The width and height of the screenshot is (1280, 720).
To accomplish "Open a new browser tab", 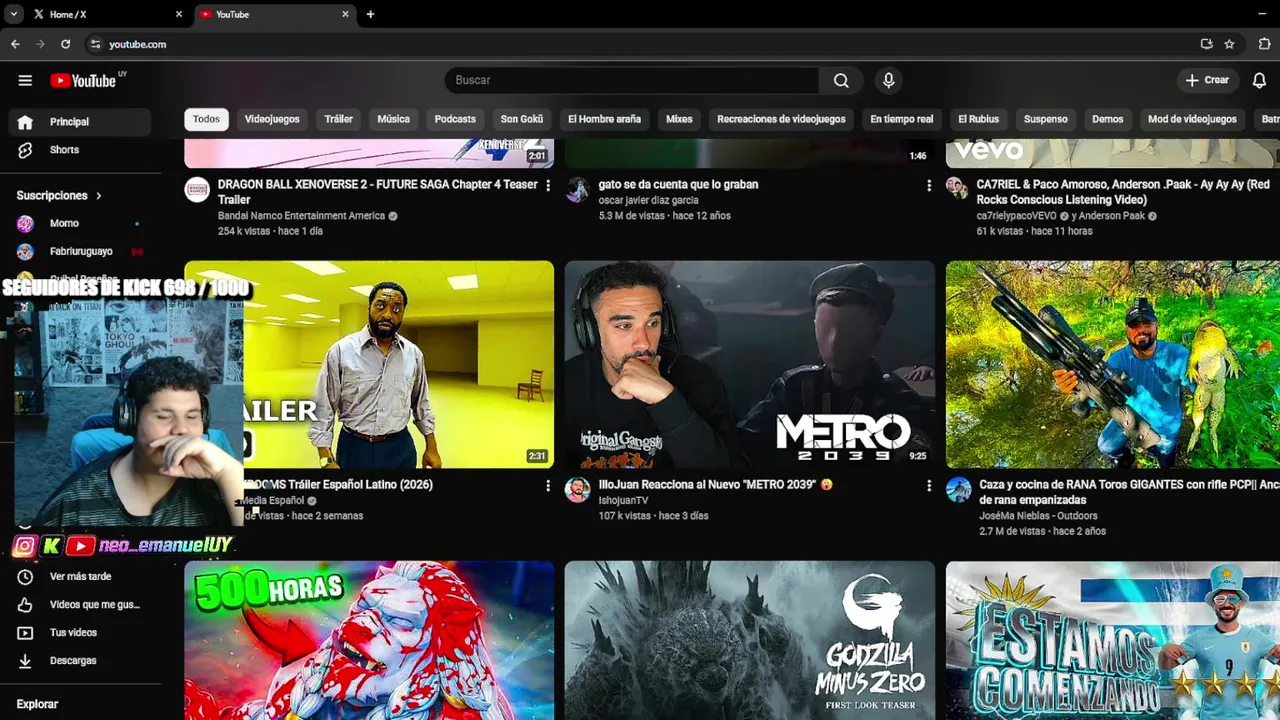I will [370, 14].
